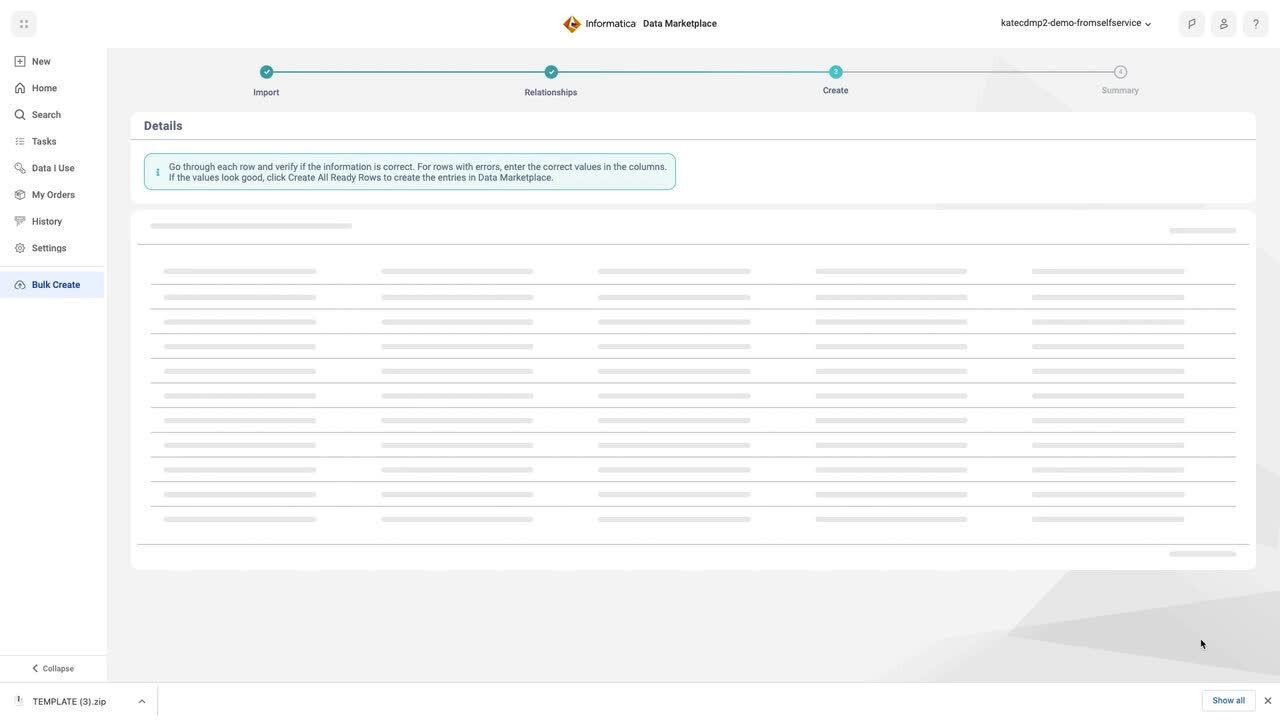
Task: Open the Tasks page
Action: pos(44,142)
